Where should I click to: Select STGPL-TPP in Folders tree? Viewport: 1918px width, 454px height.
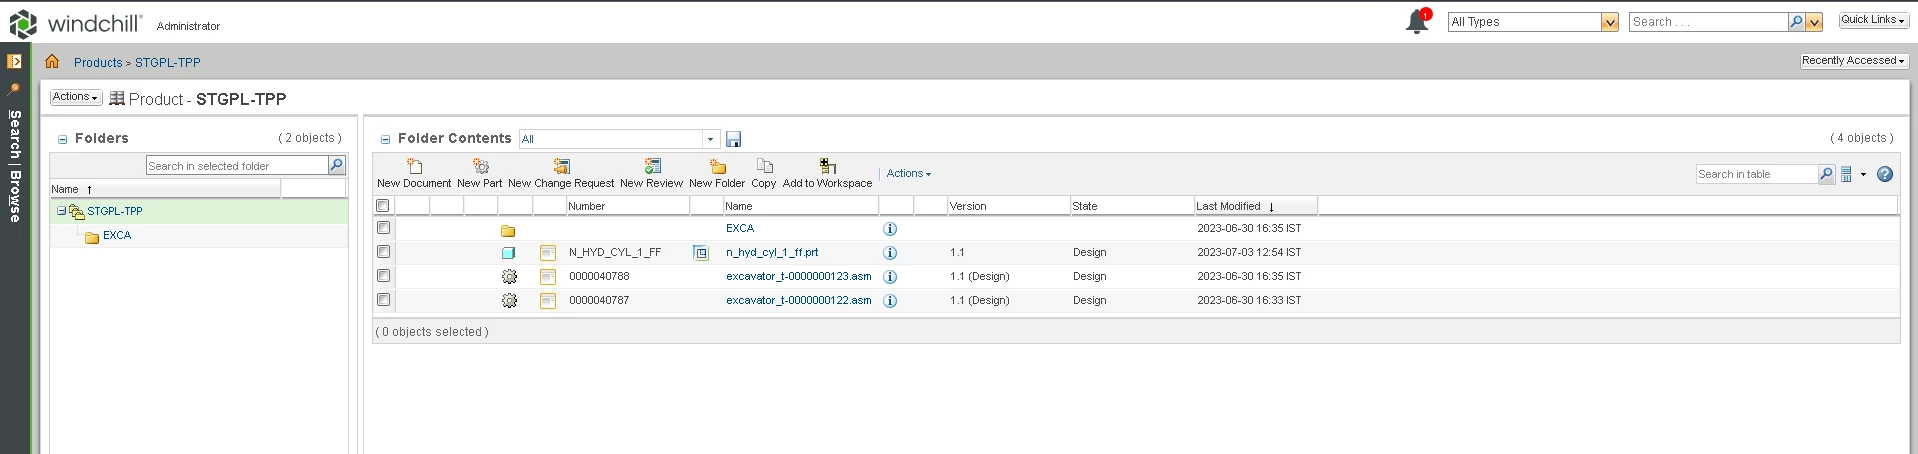115,212
